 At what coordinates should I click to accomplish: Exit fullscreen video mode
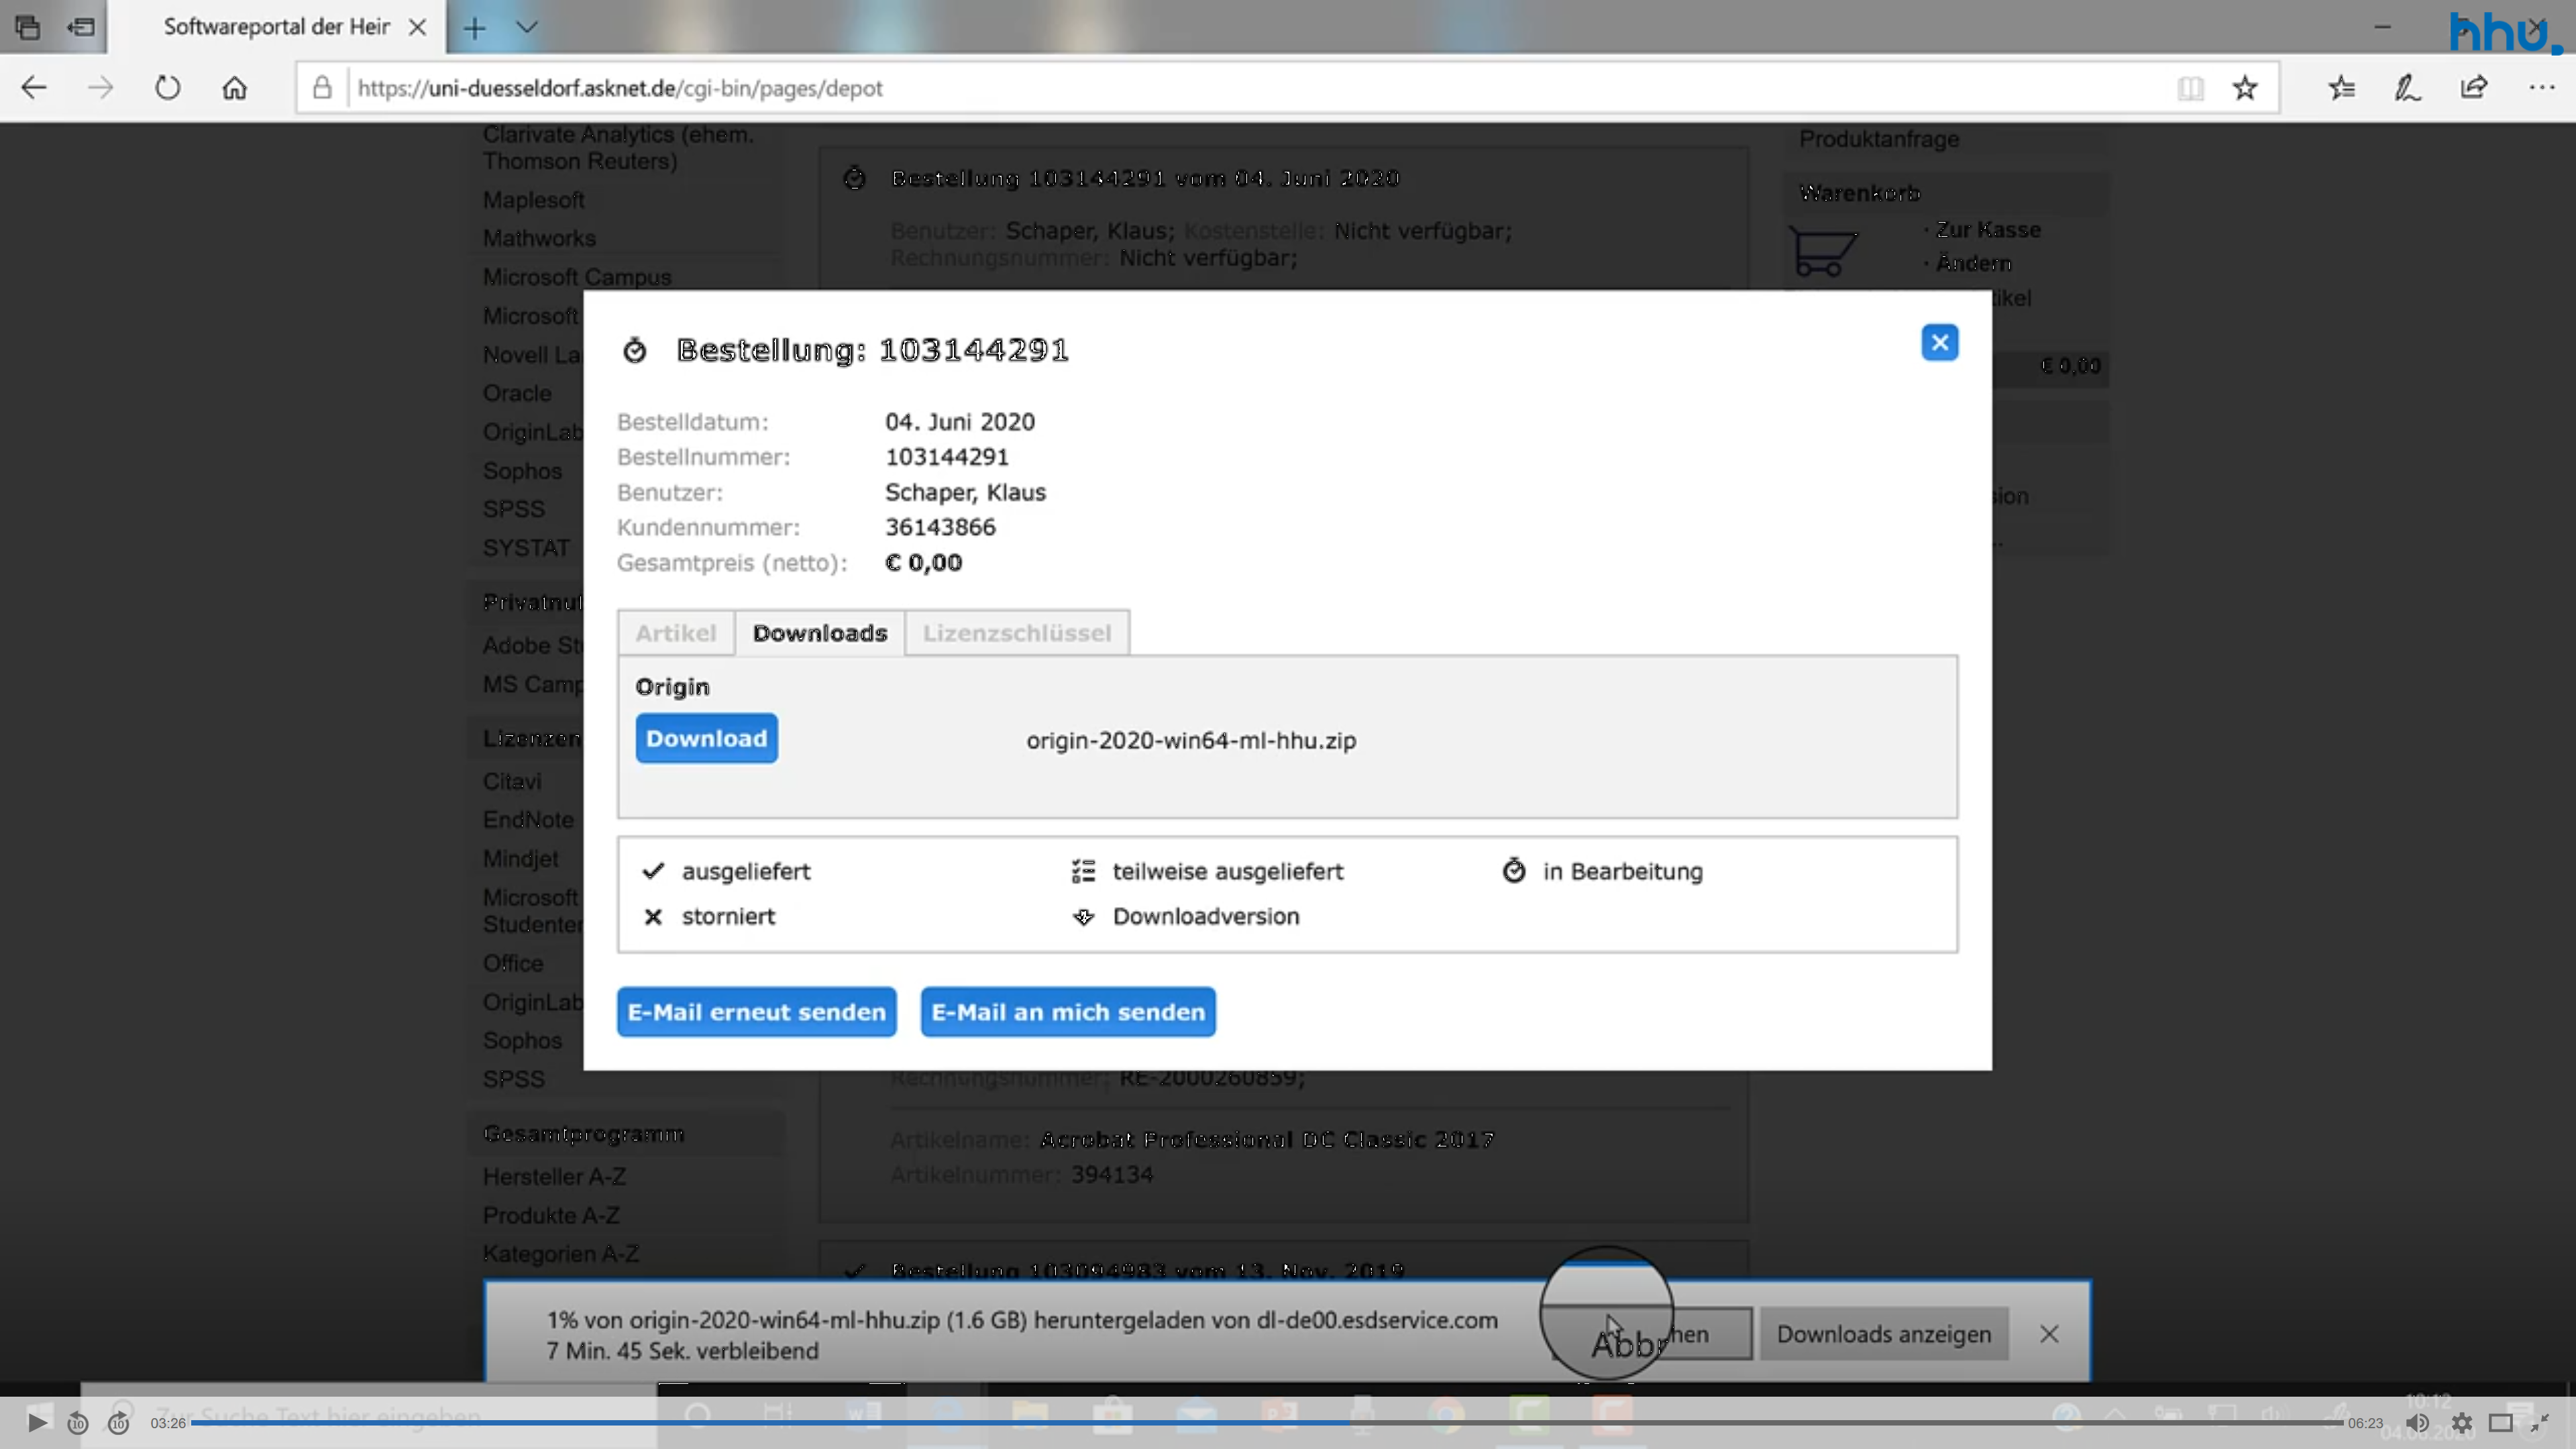(x=2539, y=1422)
